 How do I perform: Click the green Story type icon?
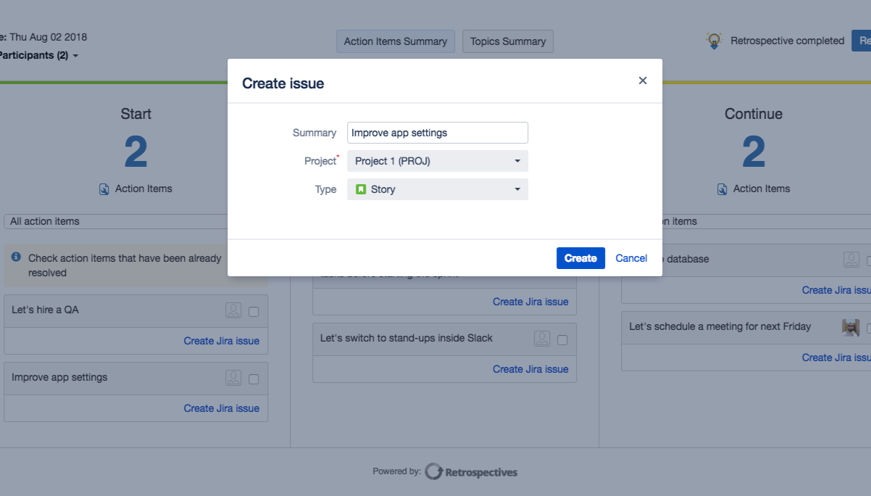click(361, 189)
